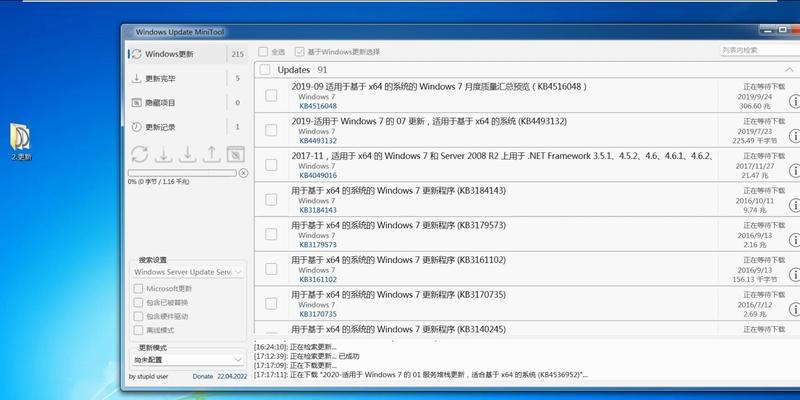Cancel the download with the circled X icon
This screenshot has width=800, height=400.
(243, 173)
